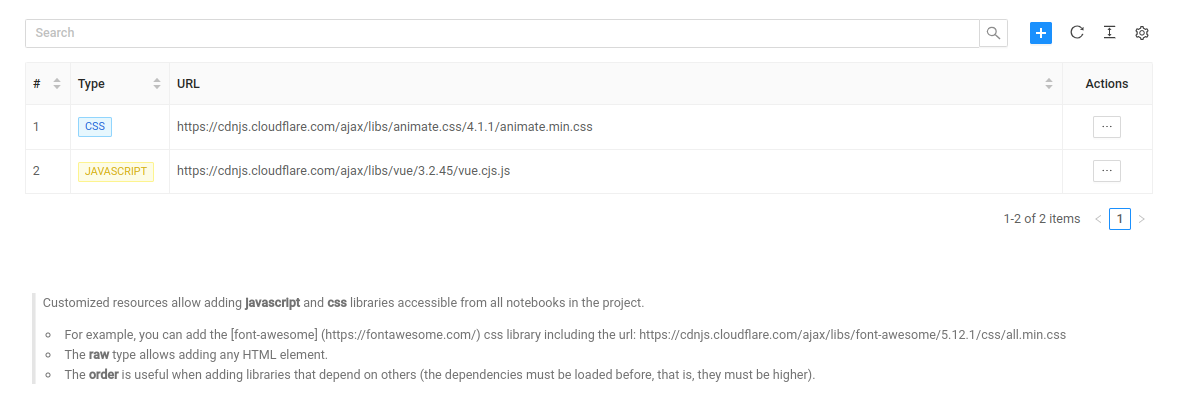This screenshot has width=1179, height=405.
Task: Sort table by # column
Action: click(56, 84)
